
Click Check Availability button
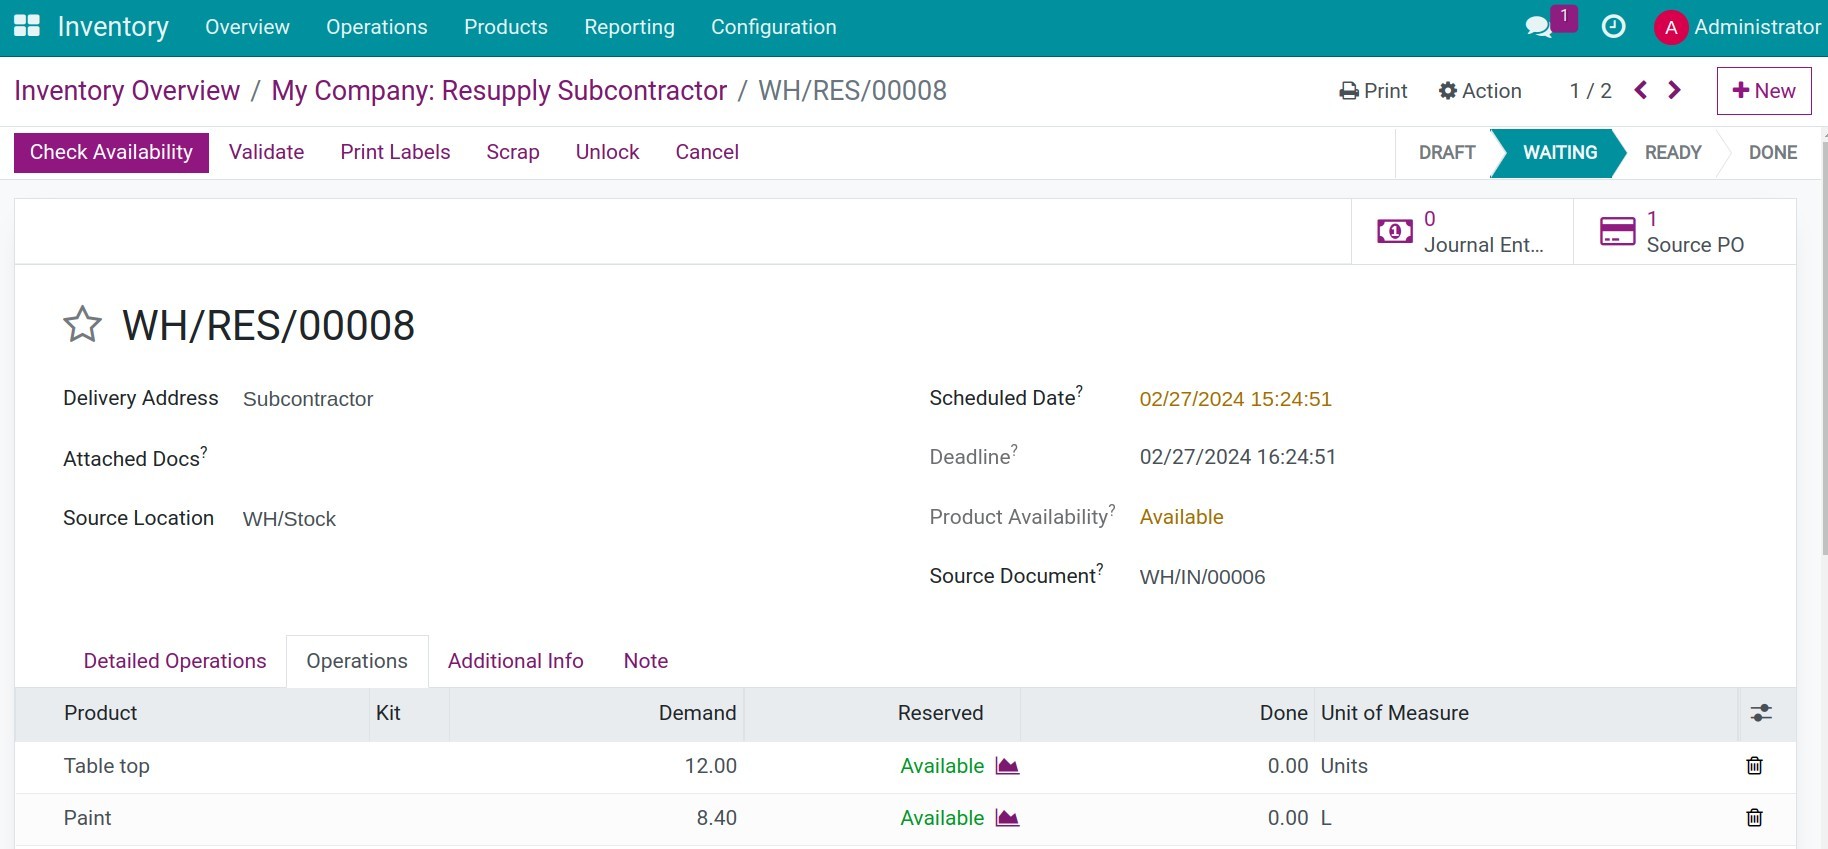coord(111,152)
